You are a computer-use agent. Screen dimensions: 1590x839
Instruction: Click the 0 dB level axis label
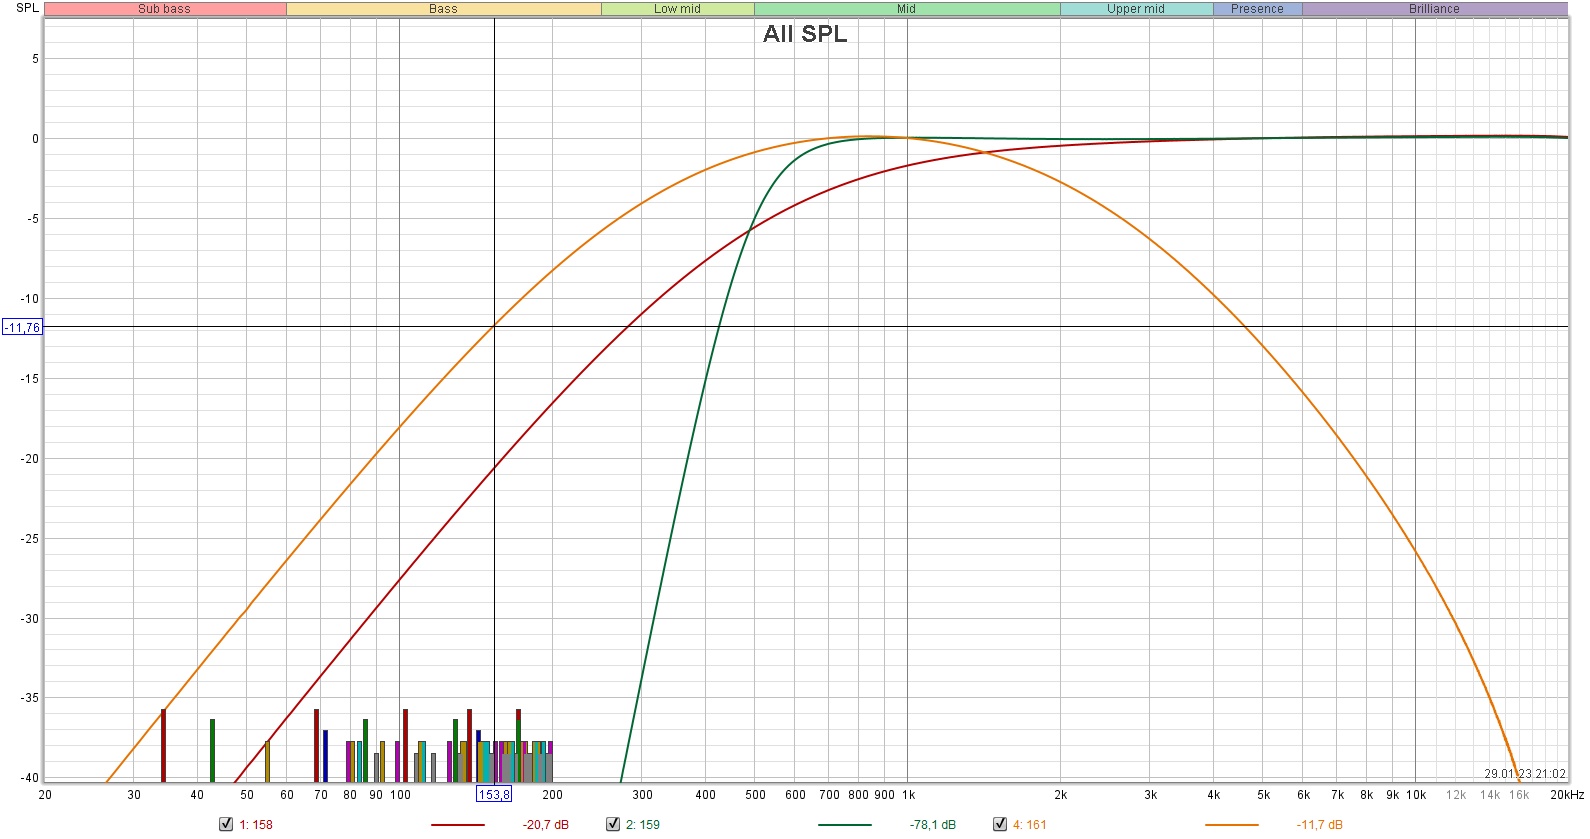(x=35, y=139)
